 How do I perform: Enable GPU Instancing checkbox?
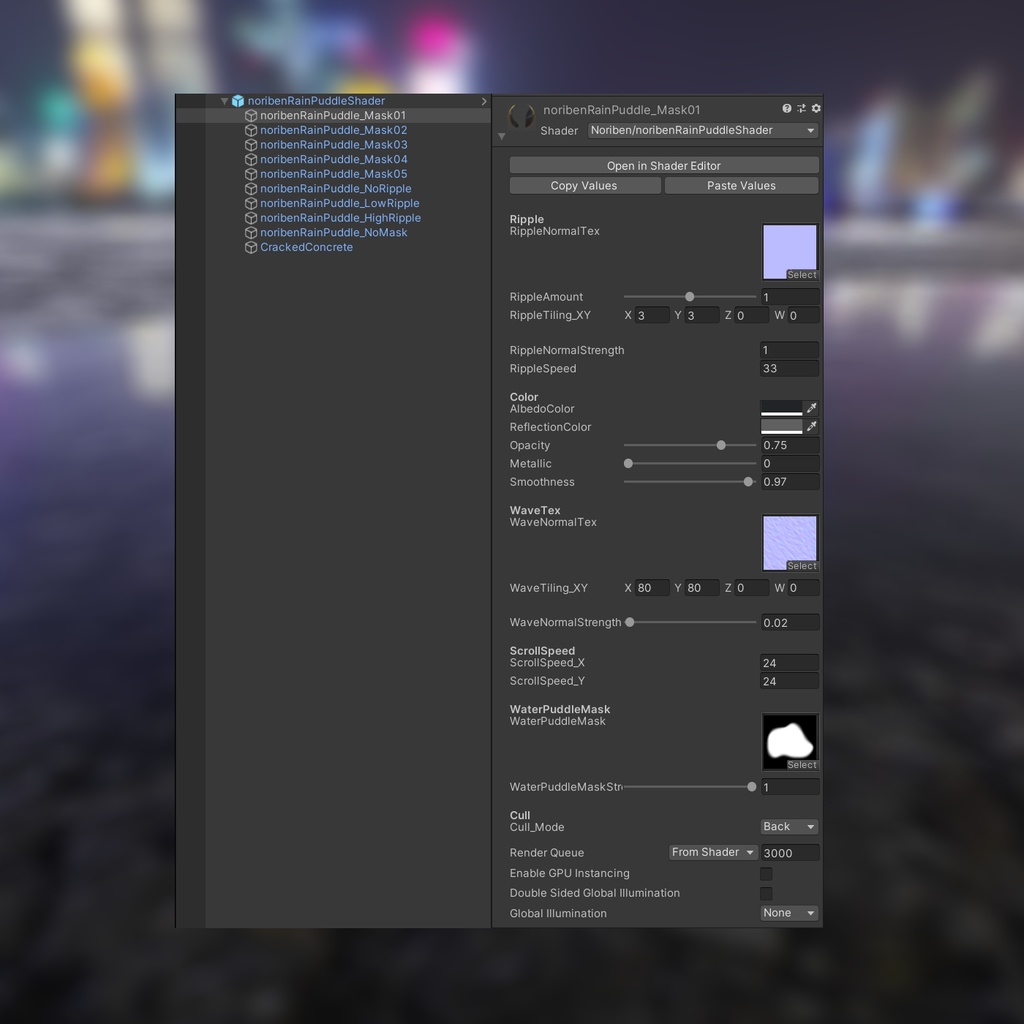766,874
